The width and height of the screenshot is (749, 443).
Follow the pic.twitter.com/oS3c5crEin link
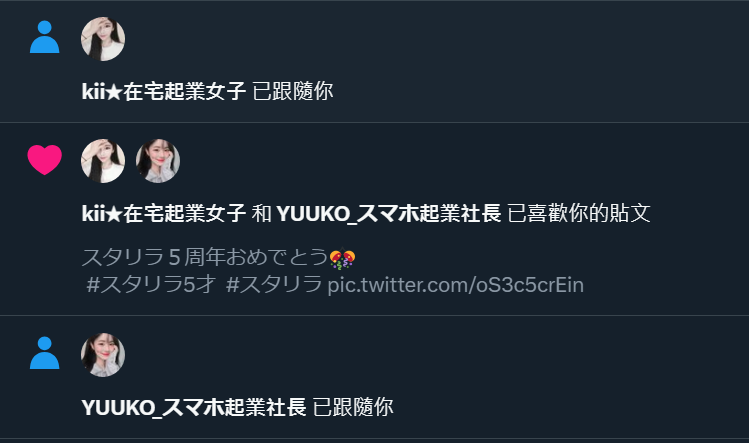tap(456, 285)
